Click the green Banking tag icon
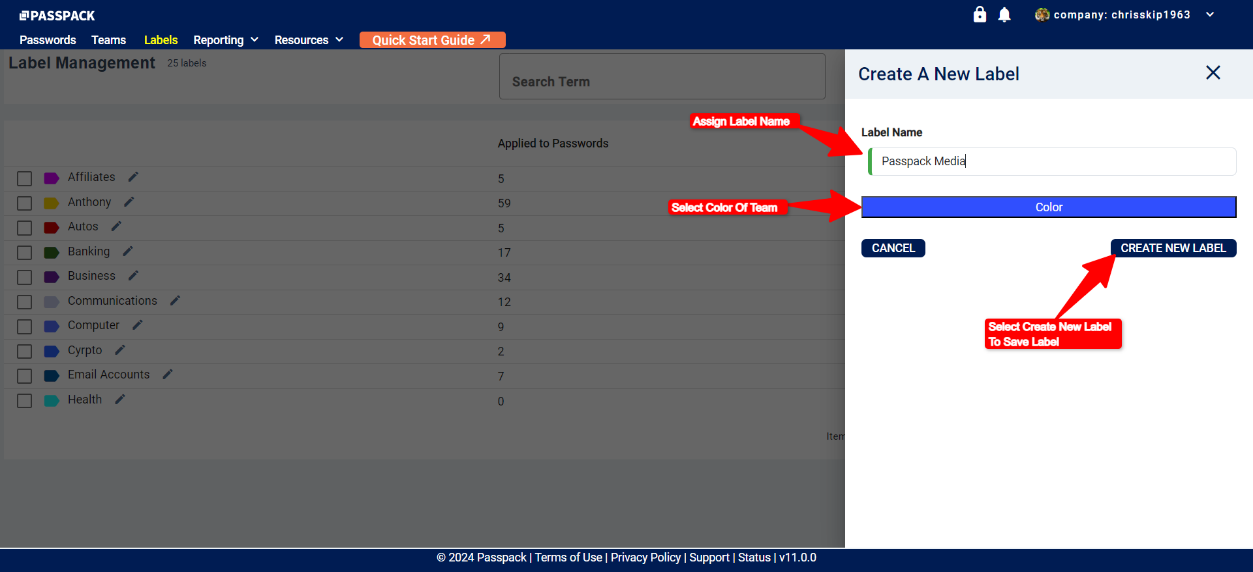Image resolution: width=1253 pixels, height=572 pixels. [52, 252]
